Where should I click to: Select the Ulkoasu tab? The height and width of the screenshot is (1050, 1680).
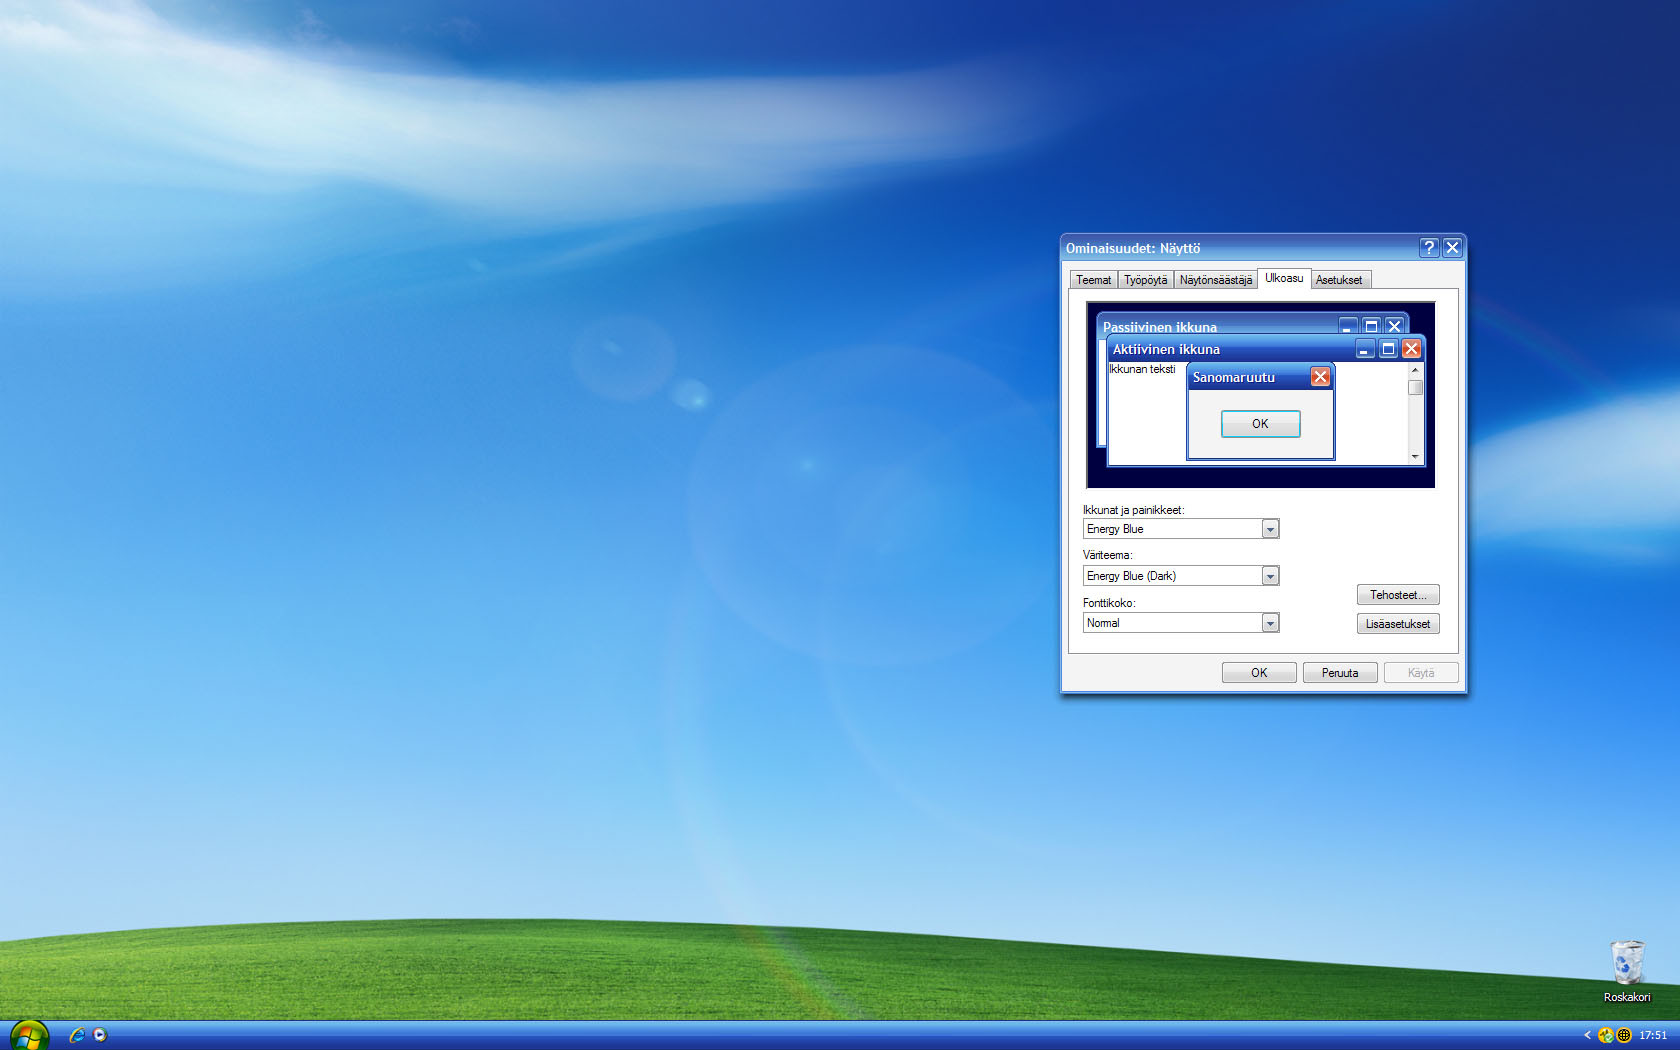pyautogui.click(x=1284, y=278)
